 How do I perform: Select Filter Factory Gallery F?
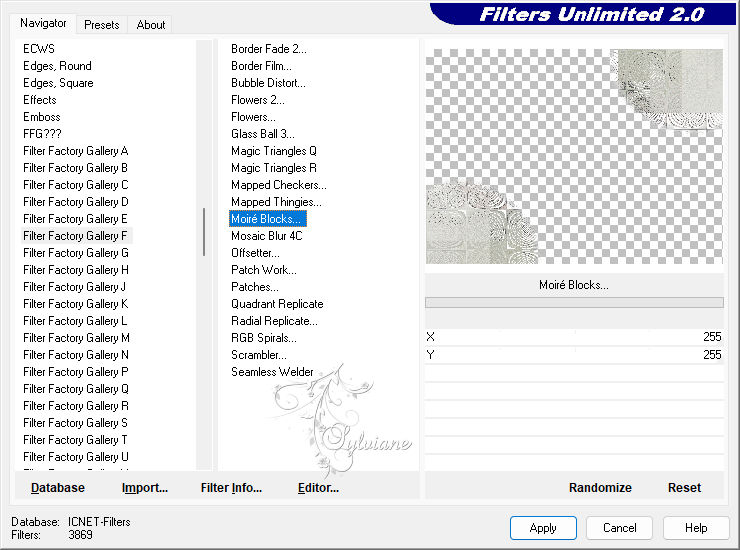coord(76,236)
